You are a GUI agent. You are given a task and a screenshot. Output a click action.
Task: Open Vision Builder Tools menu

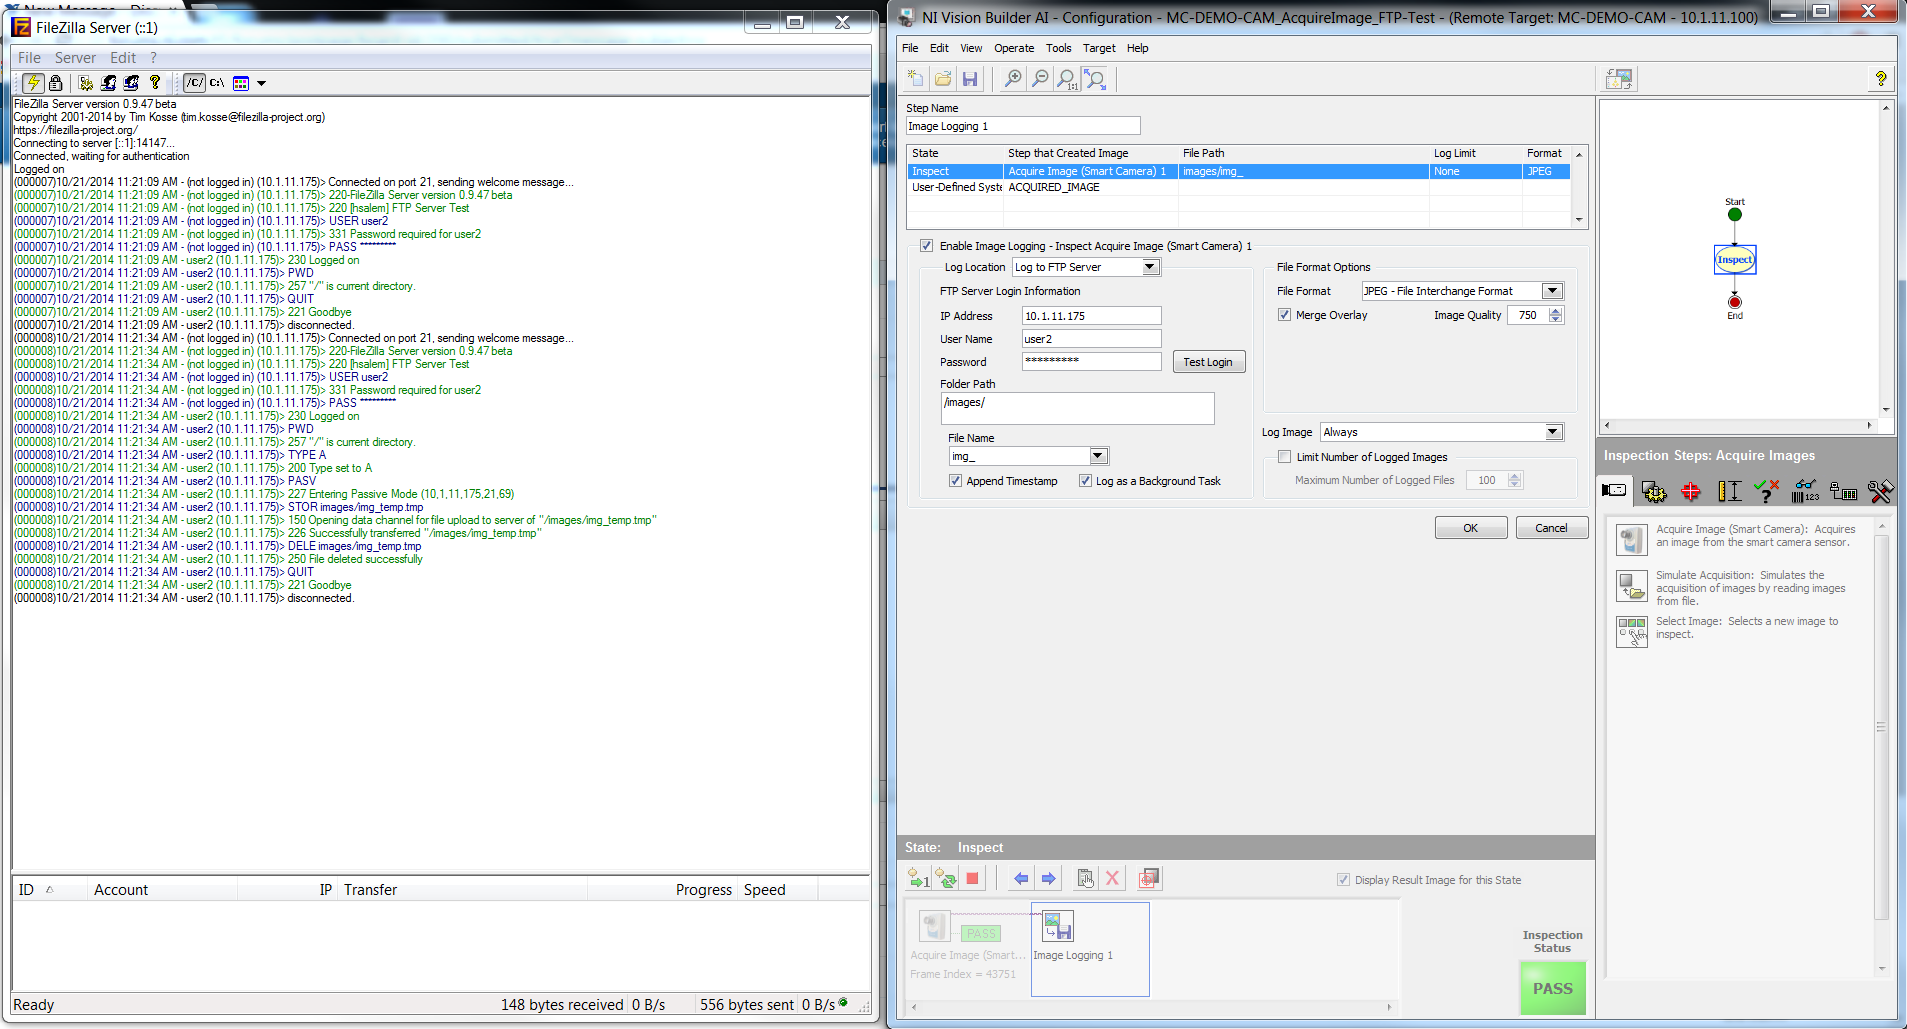(x=1058, y=48)
